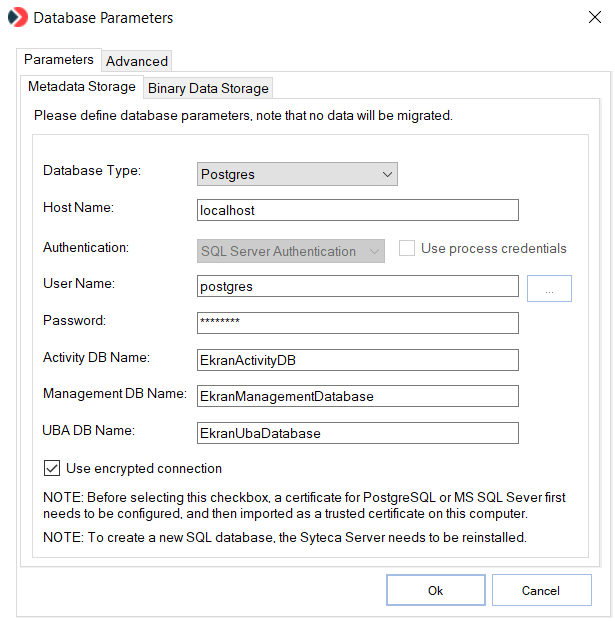The height and width of the screenshot is (621, 615).
Task: Click the Cancel button
Action: (x=541, y=590)
